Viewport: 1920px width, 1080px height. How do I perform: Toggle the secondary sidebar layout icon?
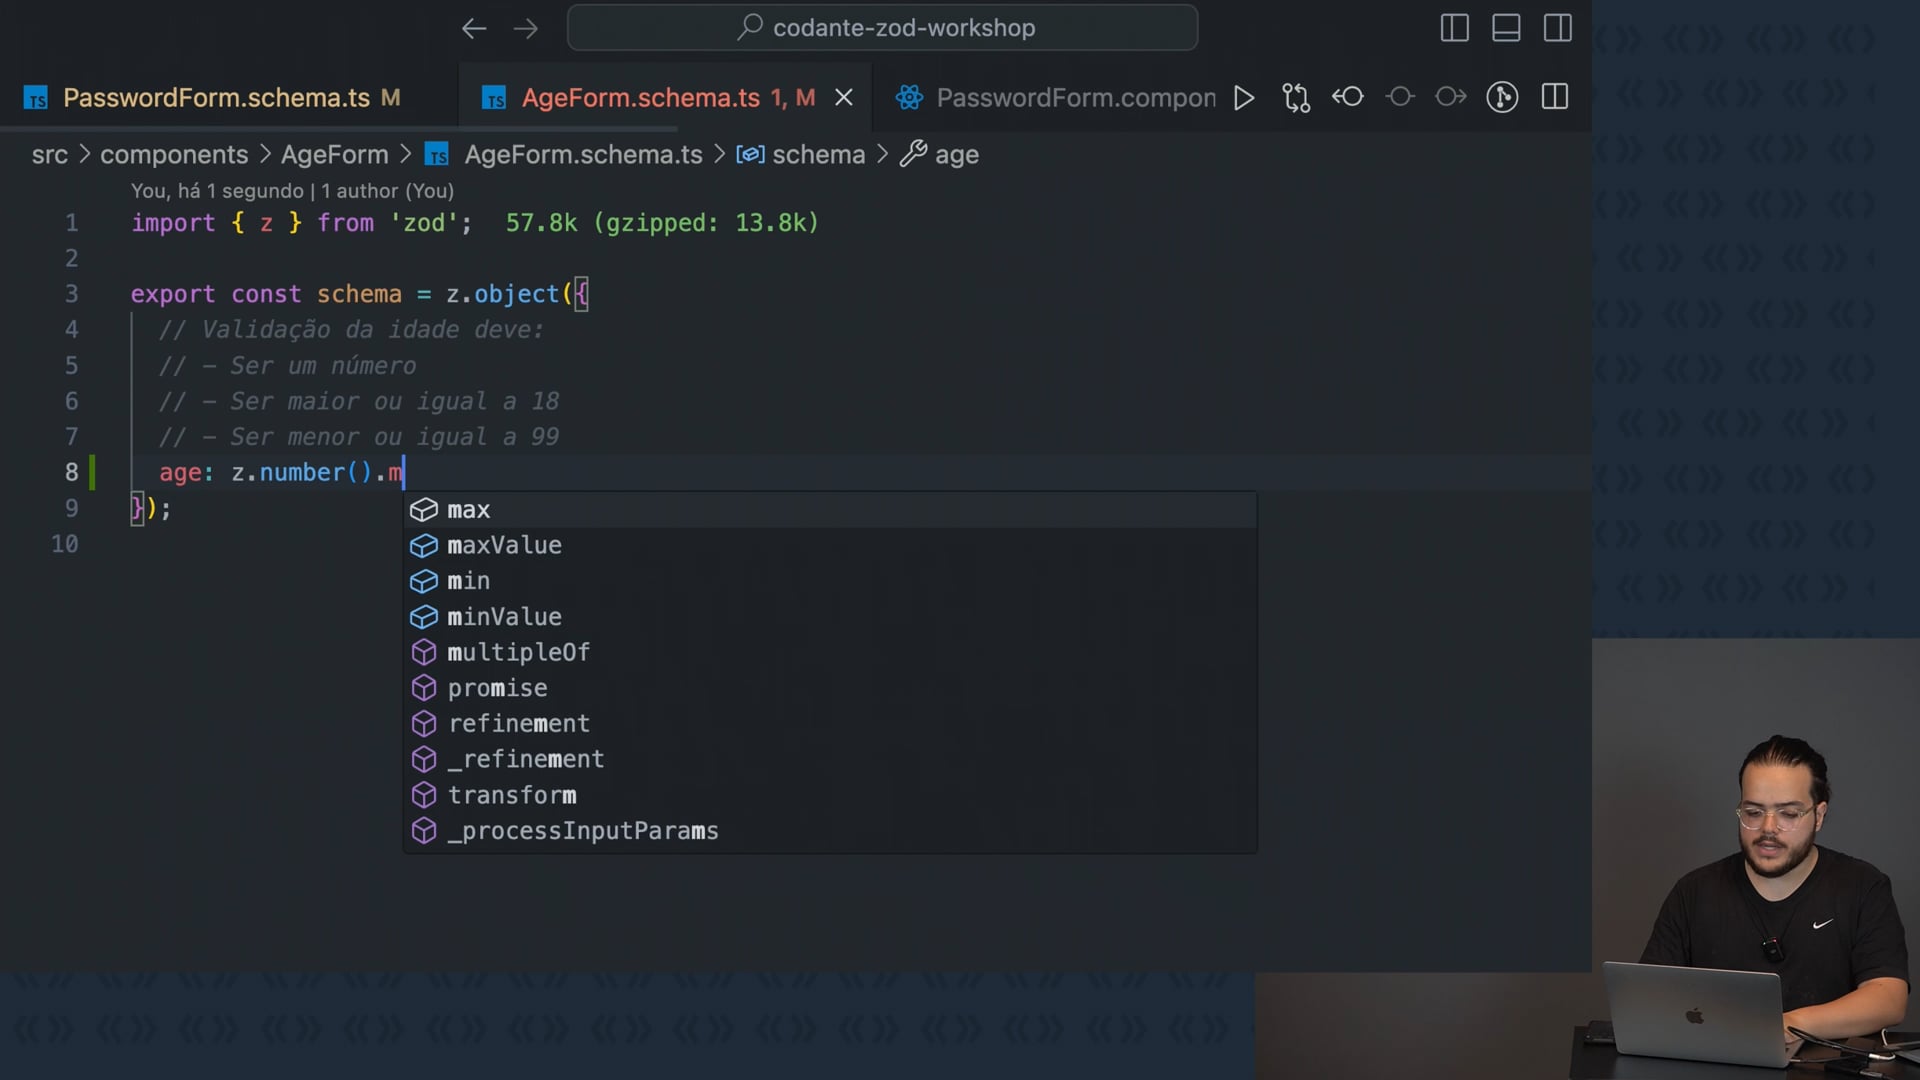(1558, 28)
